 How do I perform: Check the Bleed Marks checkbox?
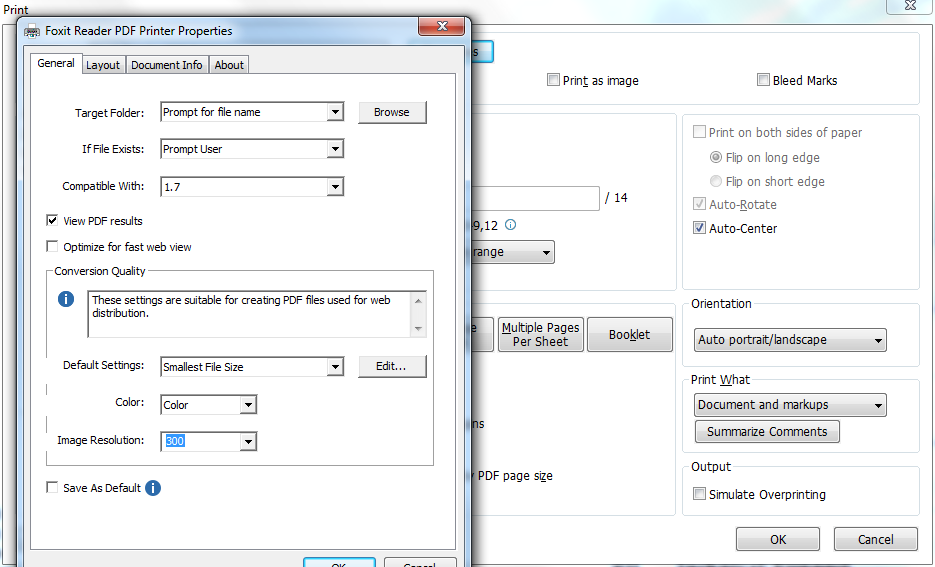tap(763, 81)
